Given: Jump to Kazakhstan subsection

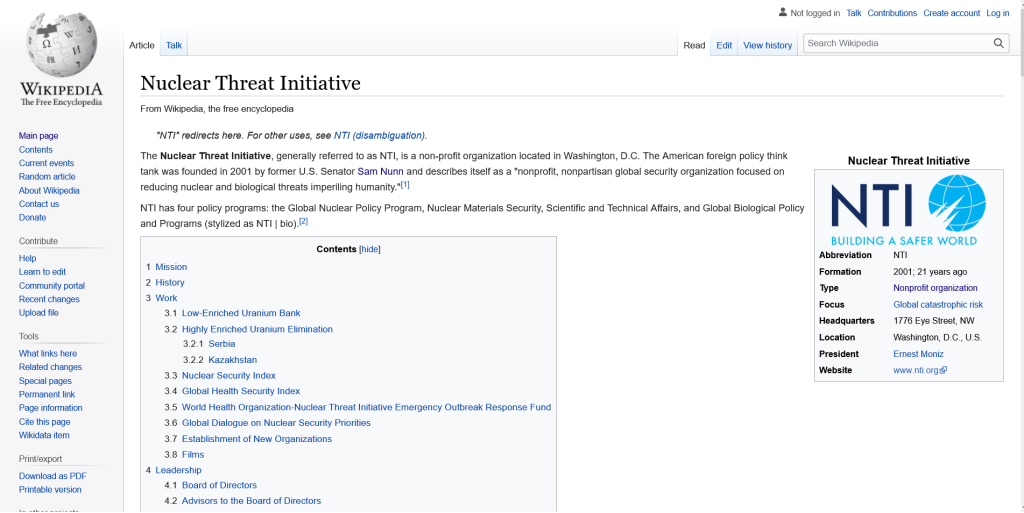Looking at the screenshot, I should click(232, 360).
